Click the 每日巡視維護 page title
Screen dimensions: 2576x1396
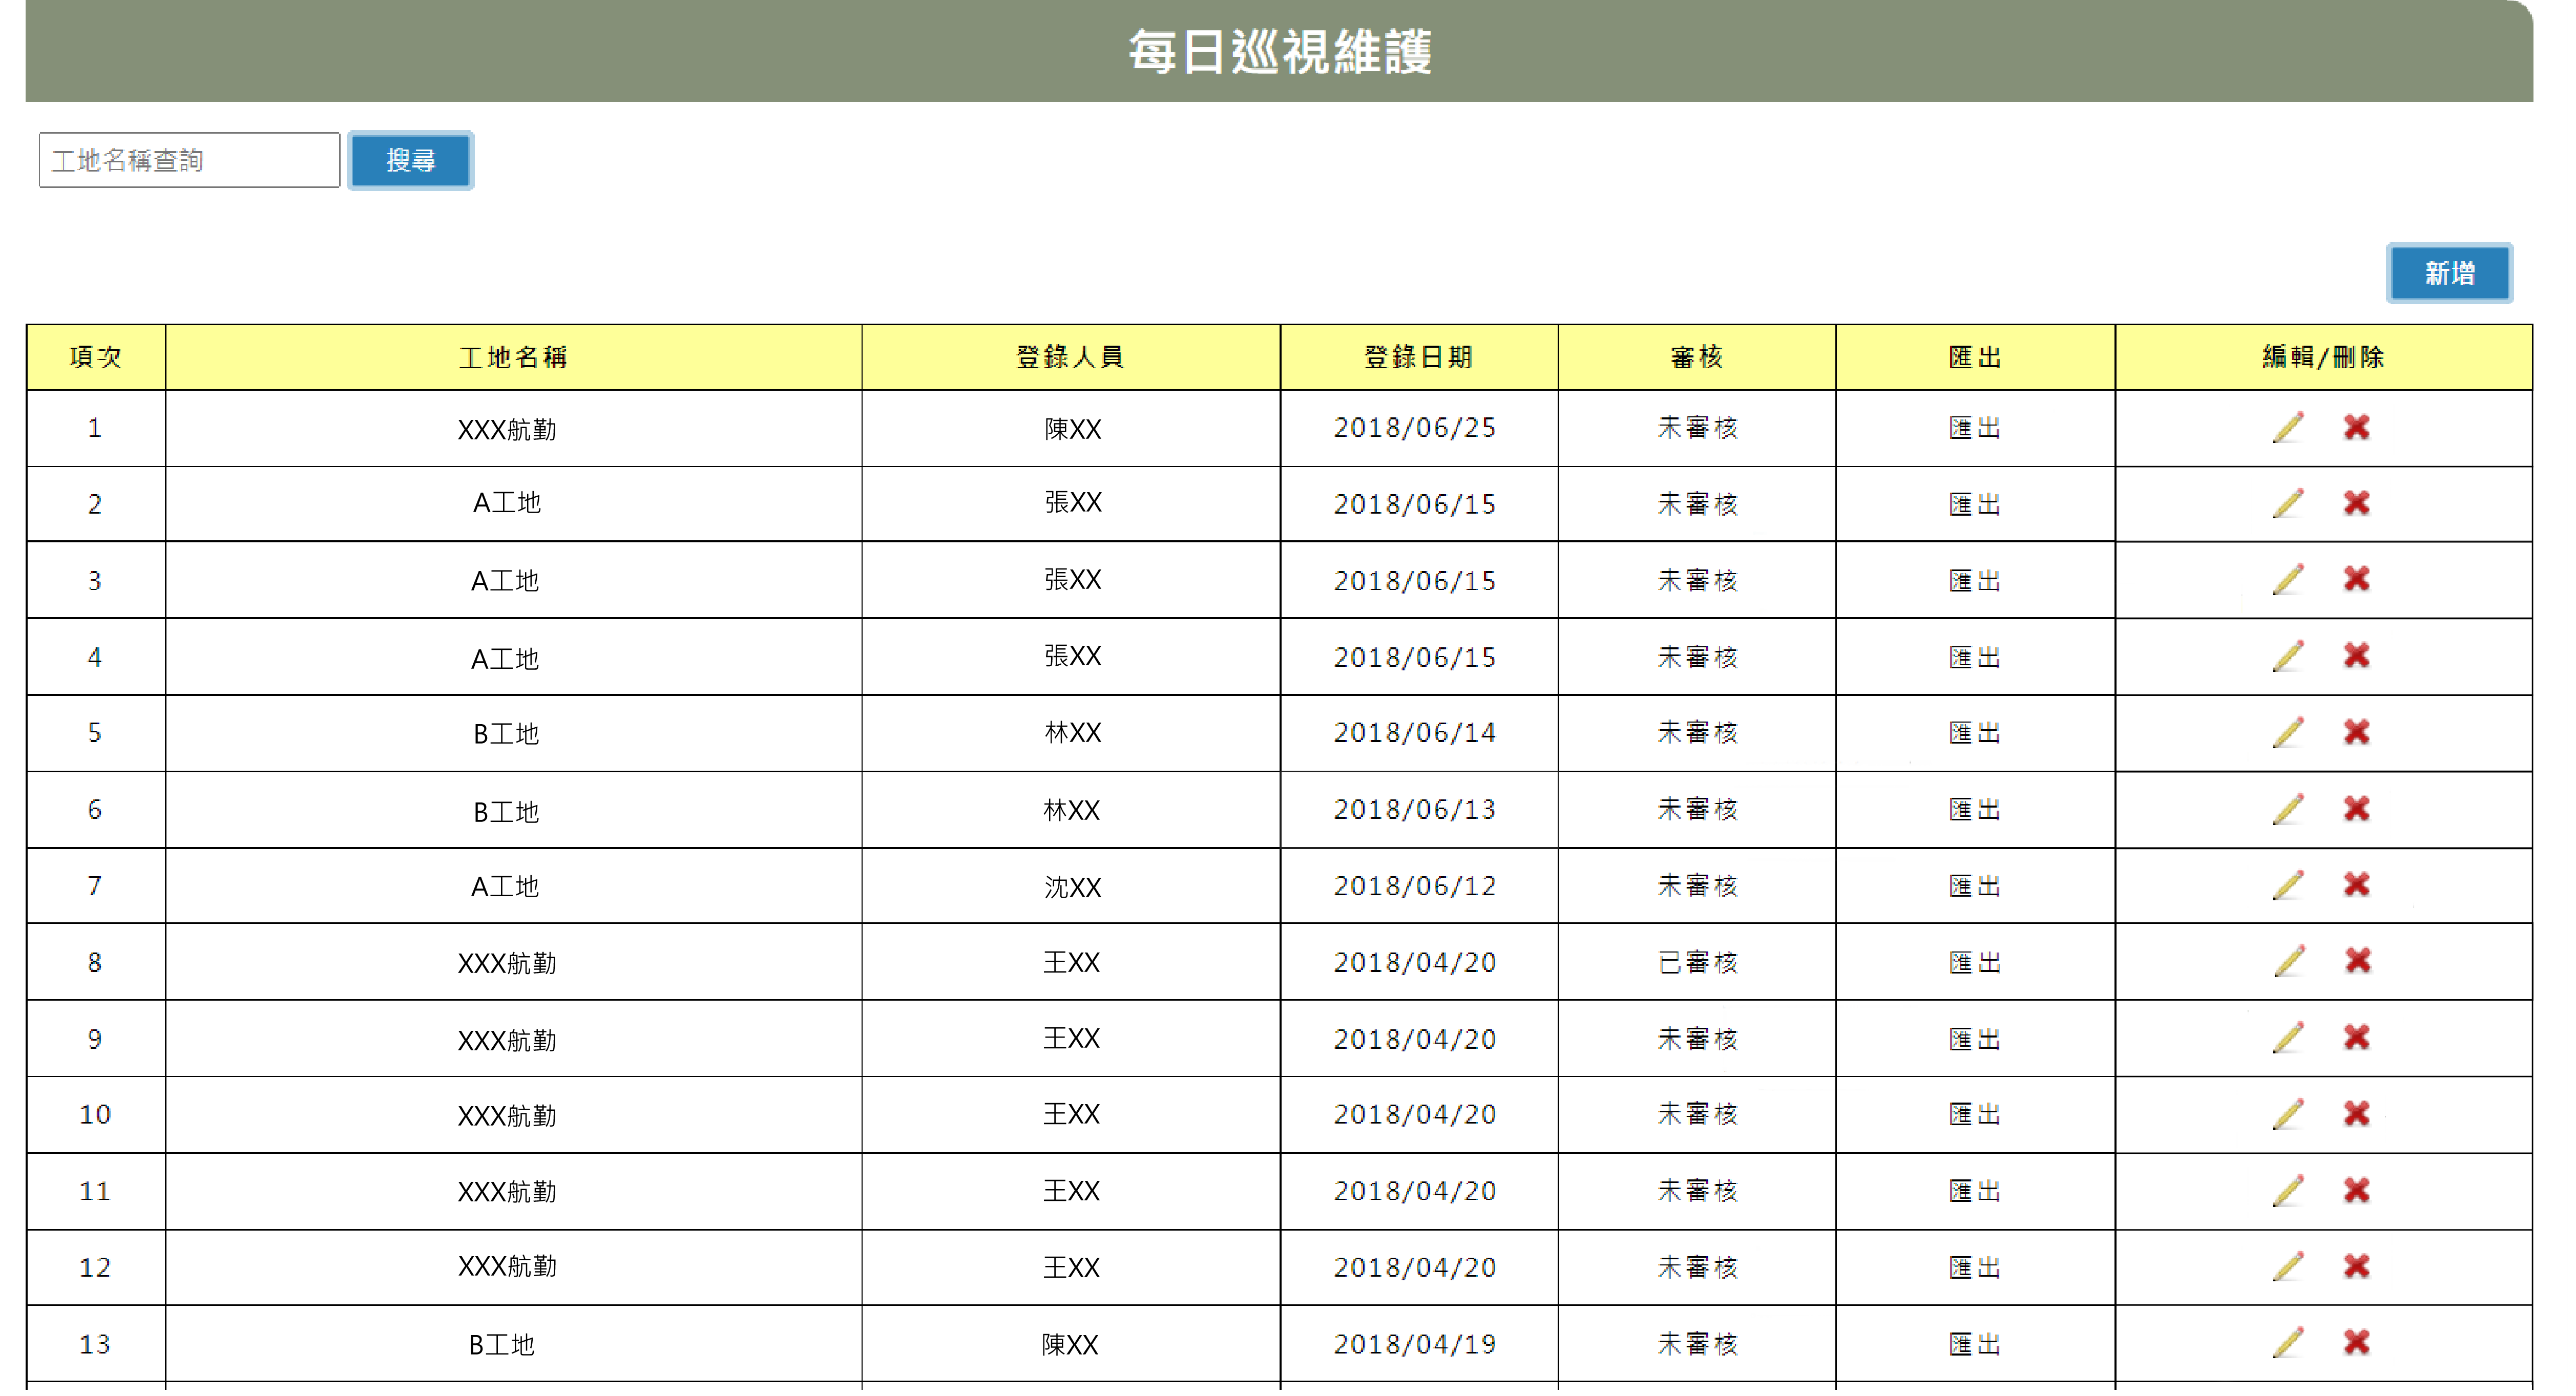click(x=1280, y=51)
